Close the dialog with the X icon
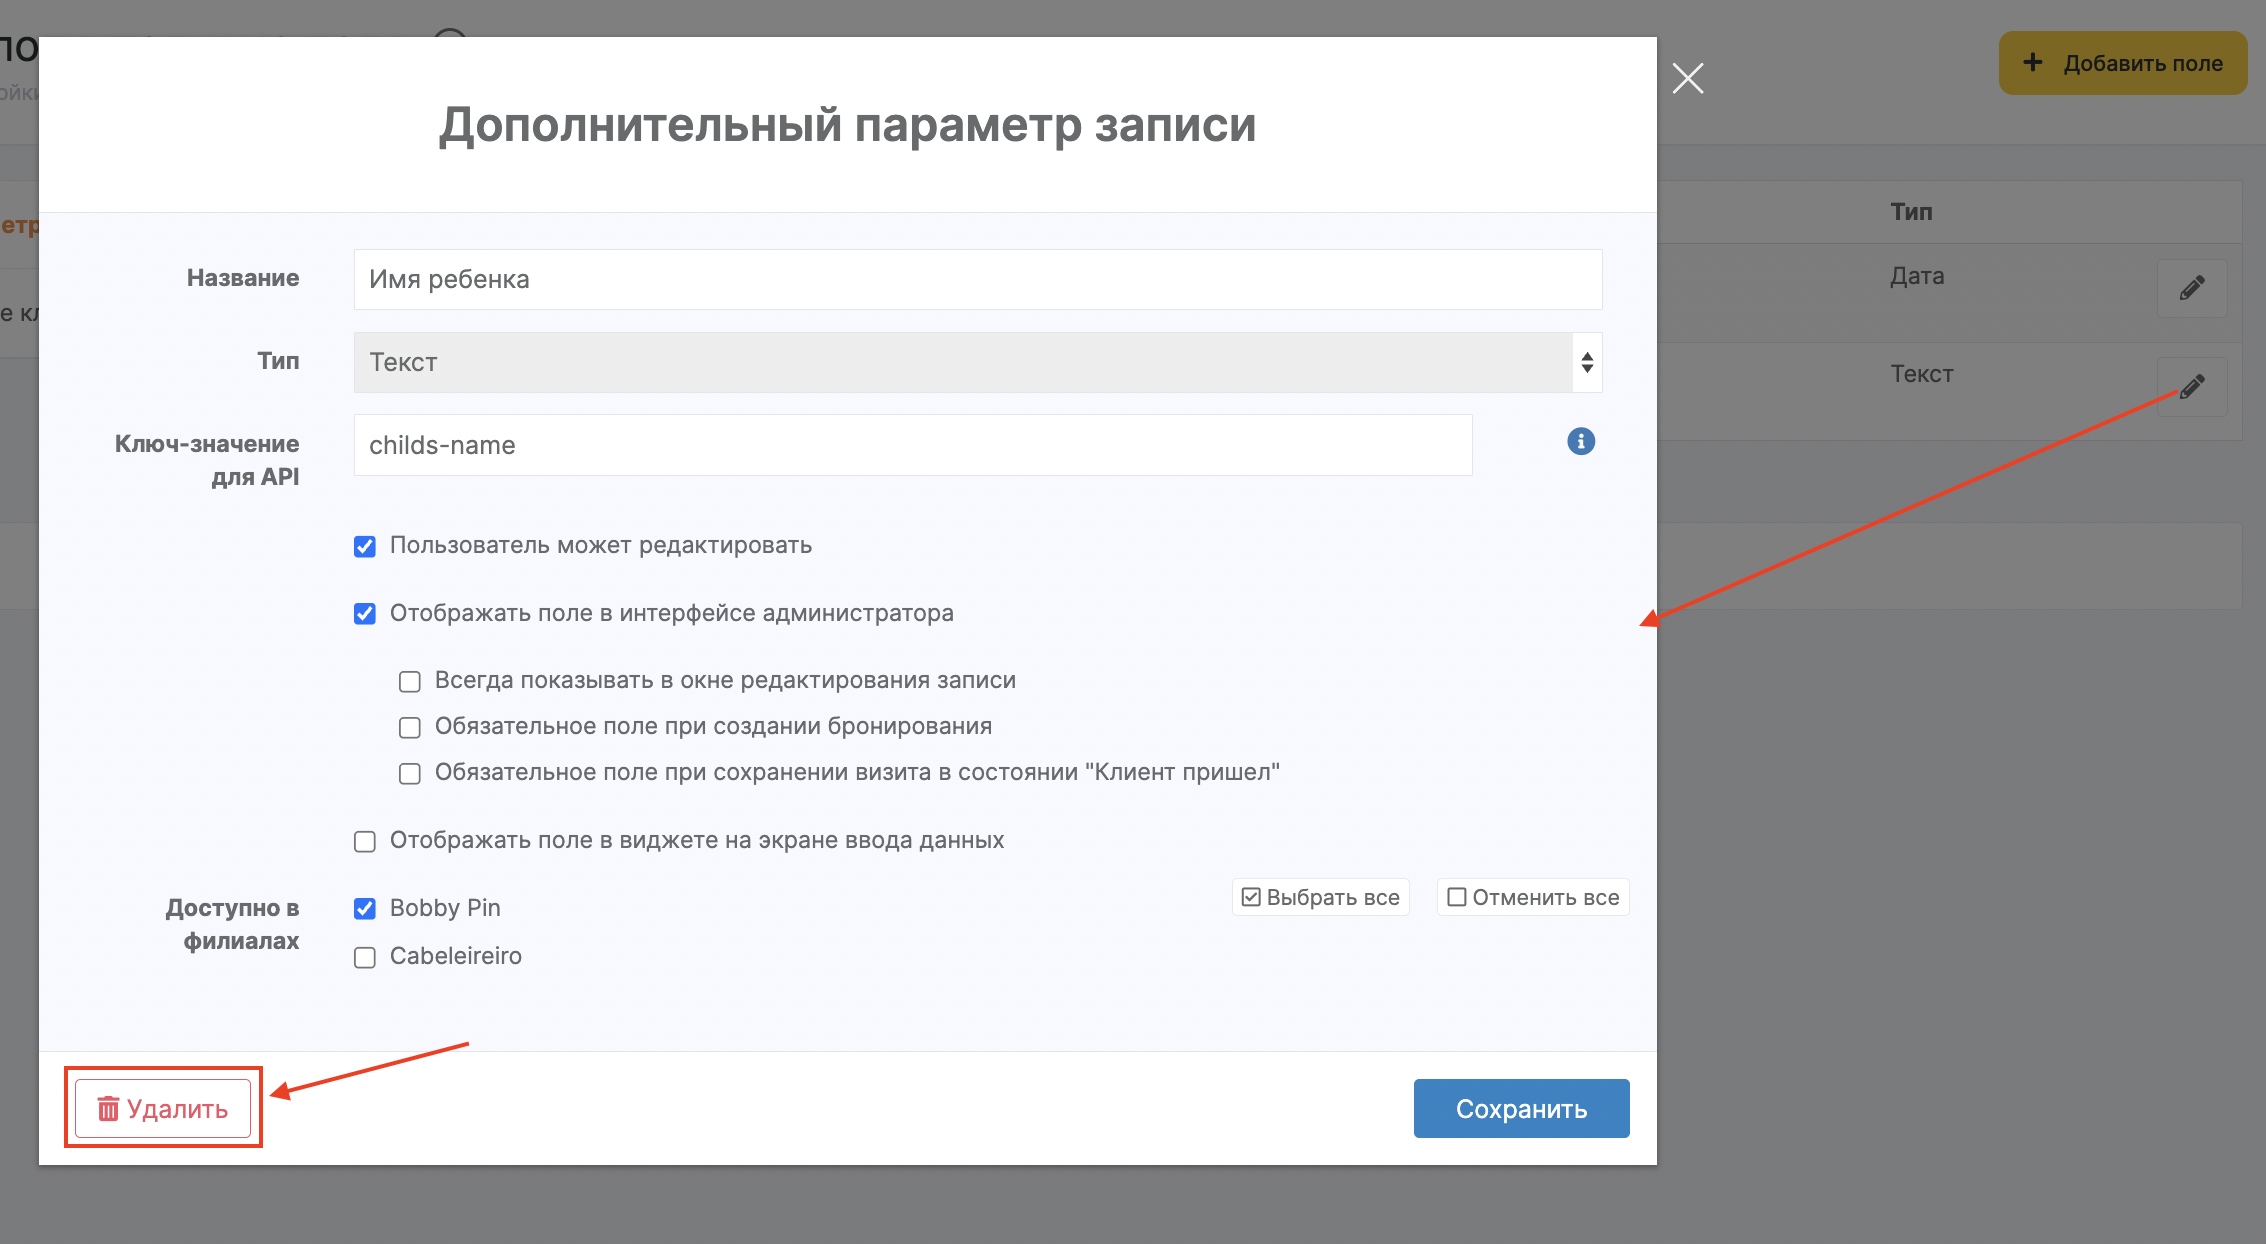The image size is (2266, 1244). [x=1687, y=78]
